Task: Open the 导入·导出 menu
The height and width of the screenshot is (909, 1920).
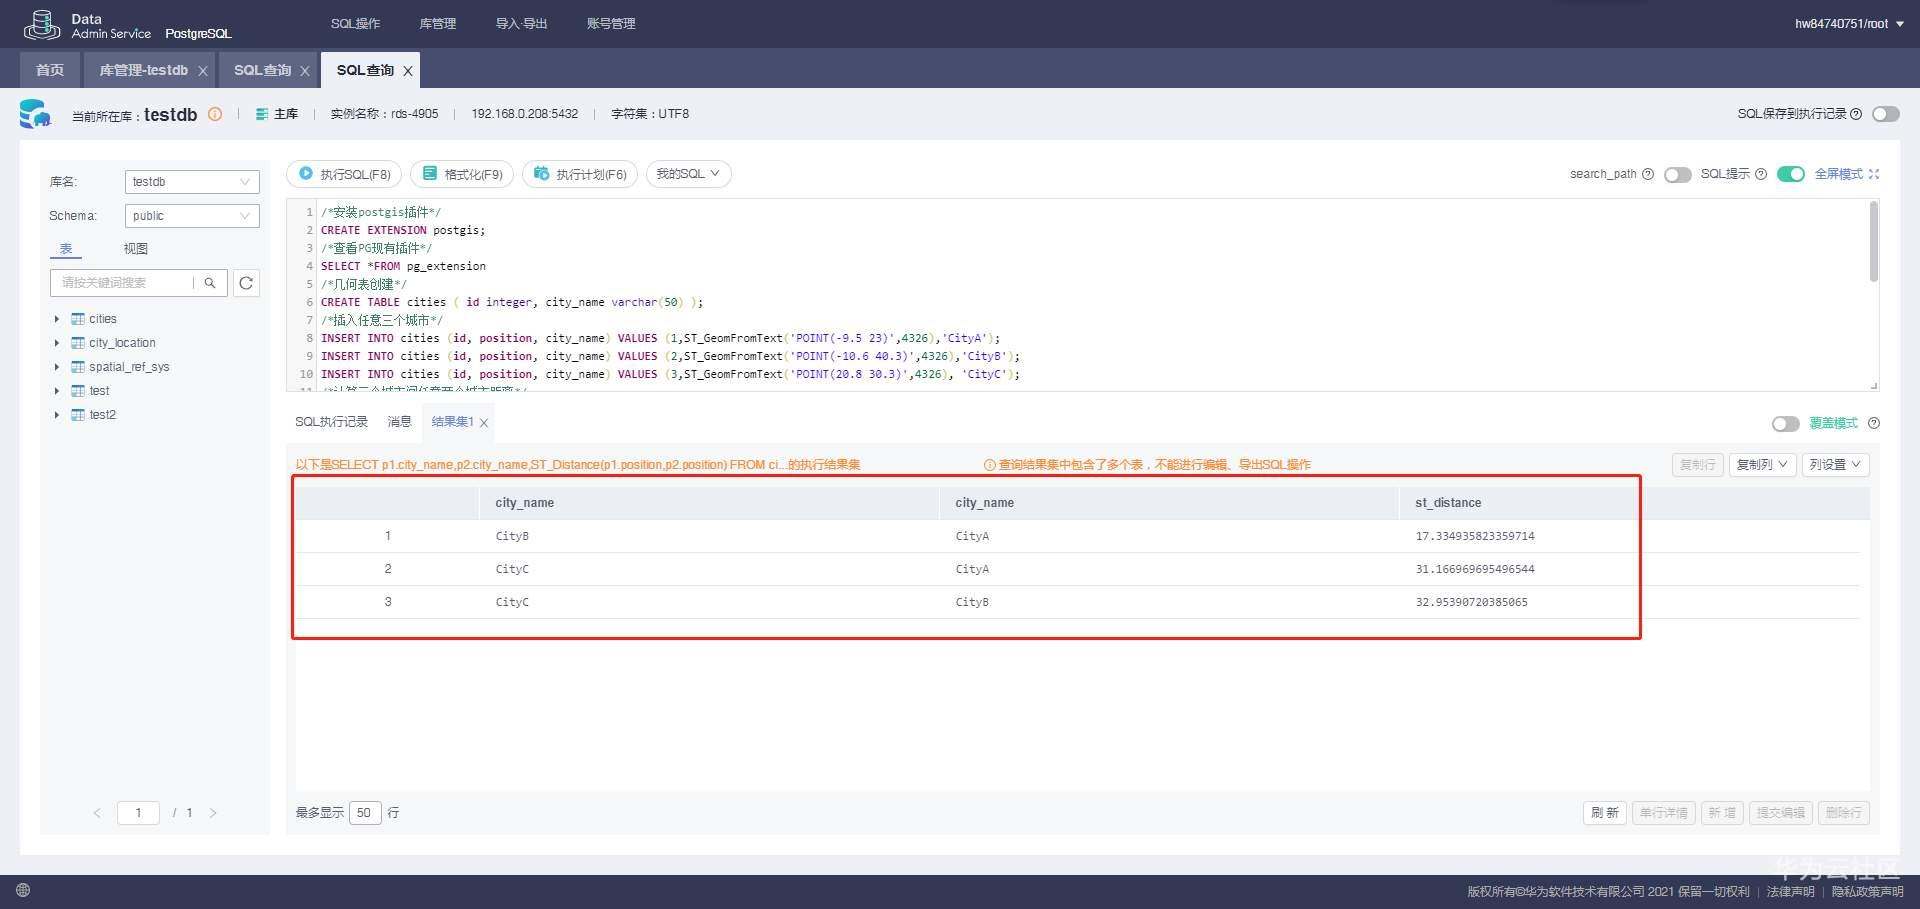Action: point(521,24)
